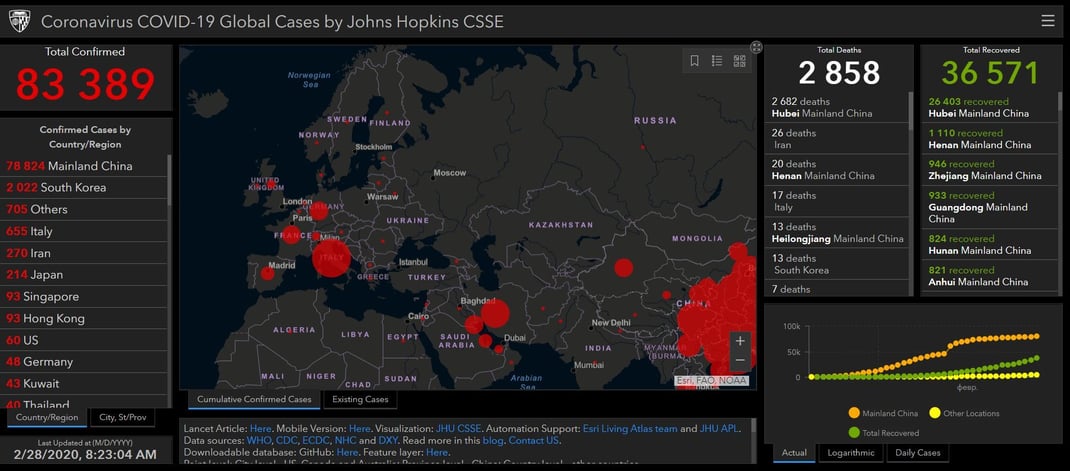Expand the map panel to fullscreen

click(x=757, y=47)
